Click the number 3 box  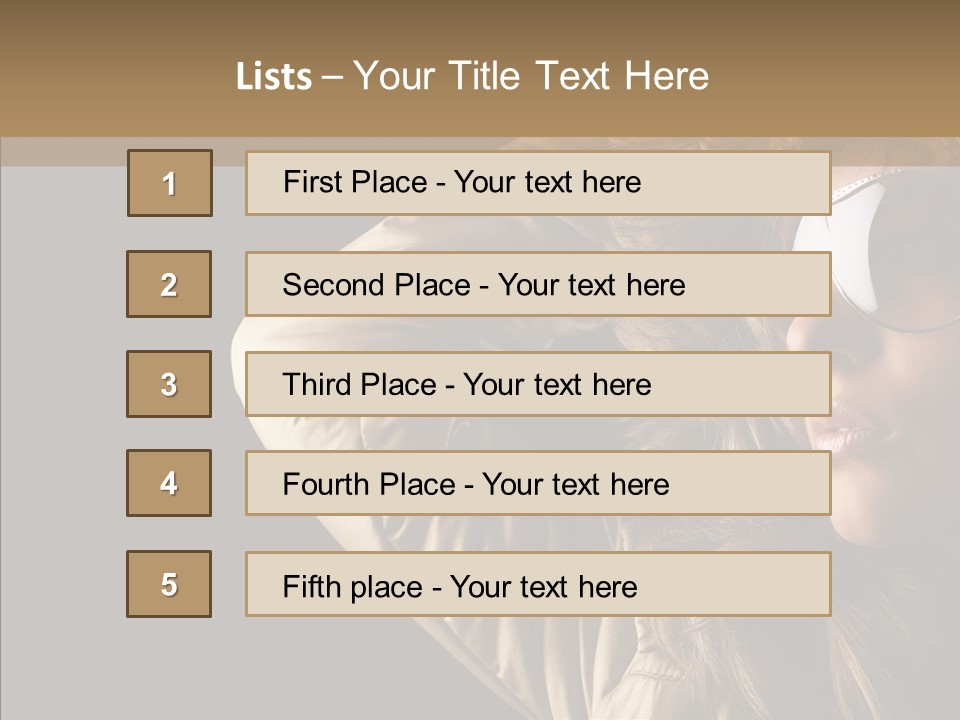169,384
